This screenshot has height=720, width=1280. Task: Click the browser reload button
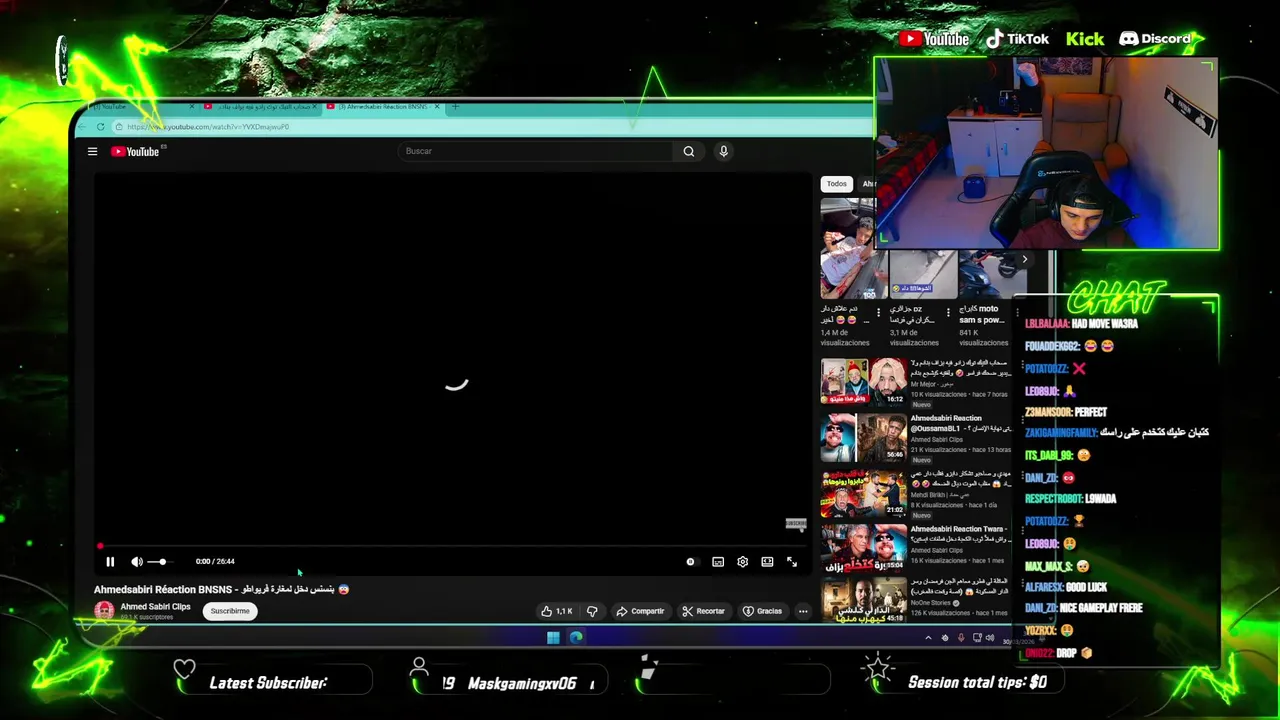pos(100,127)
